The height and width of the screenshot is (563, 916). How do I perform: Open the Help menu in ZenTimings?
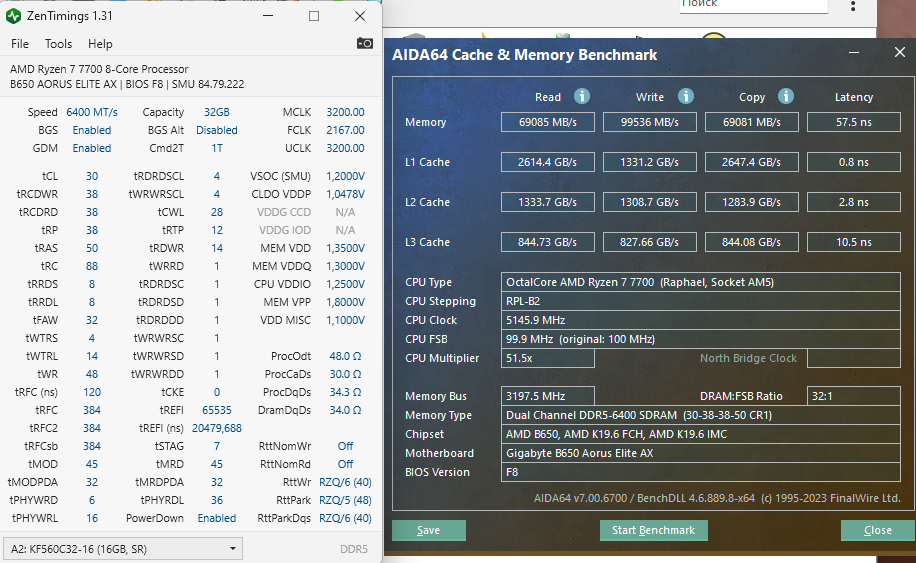point(100,44)
